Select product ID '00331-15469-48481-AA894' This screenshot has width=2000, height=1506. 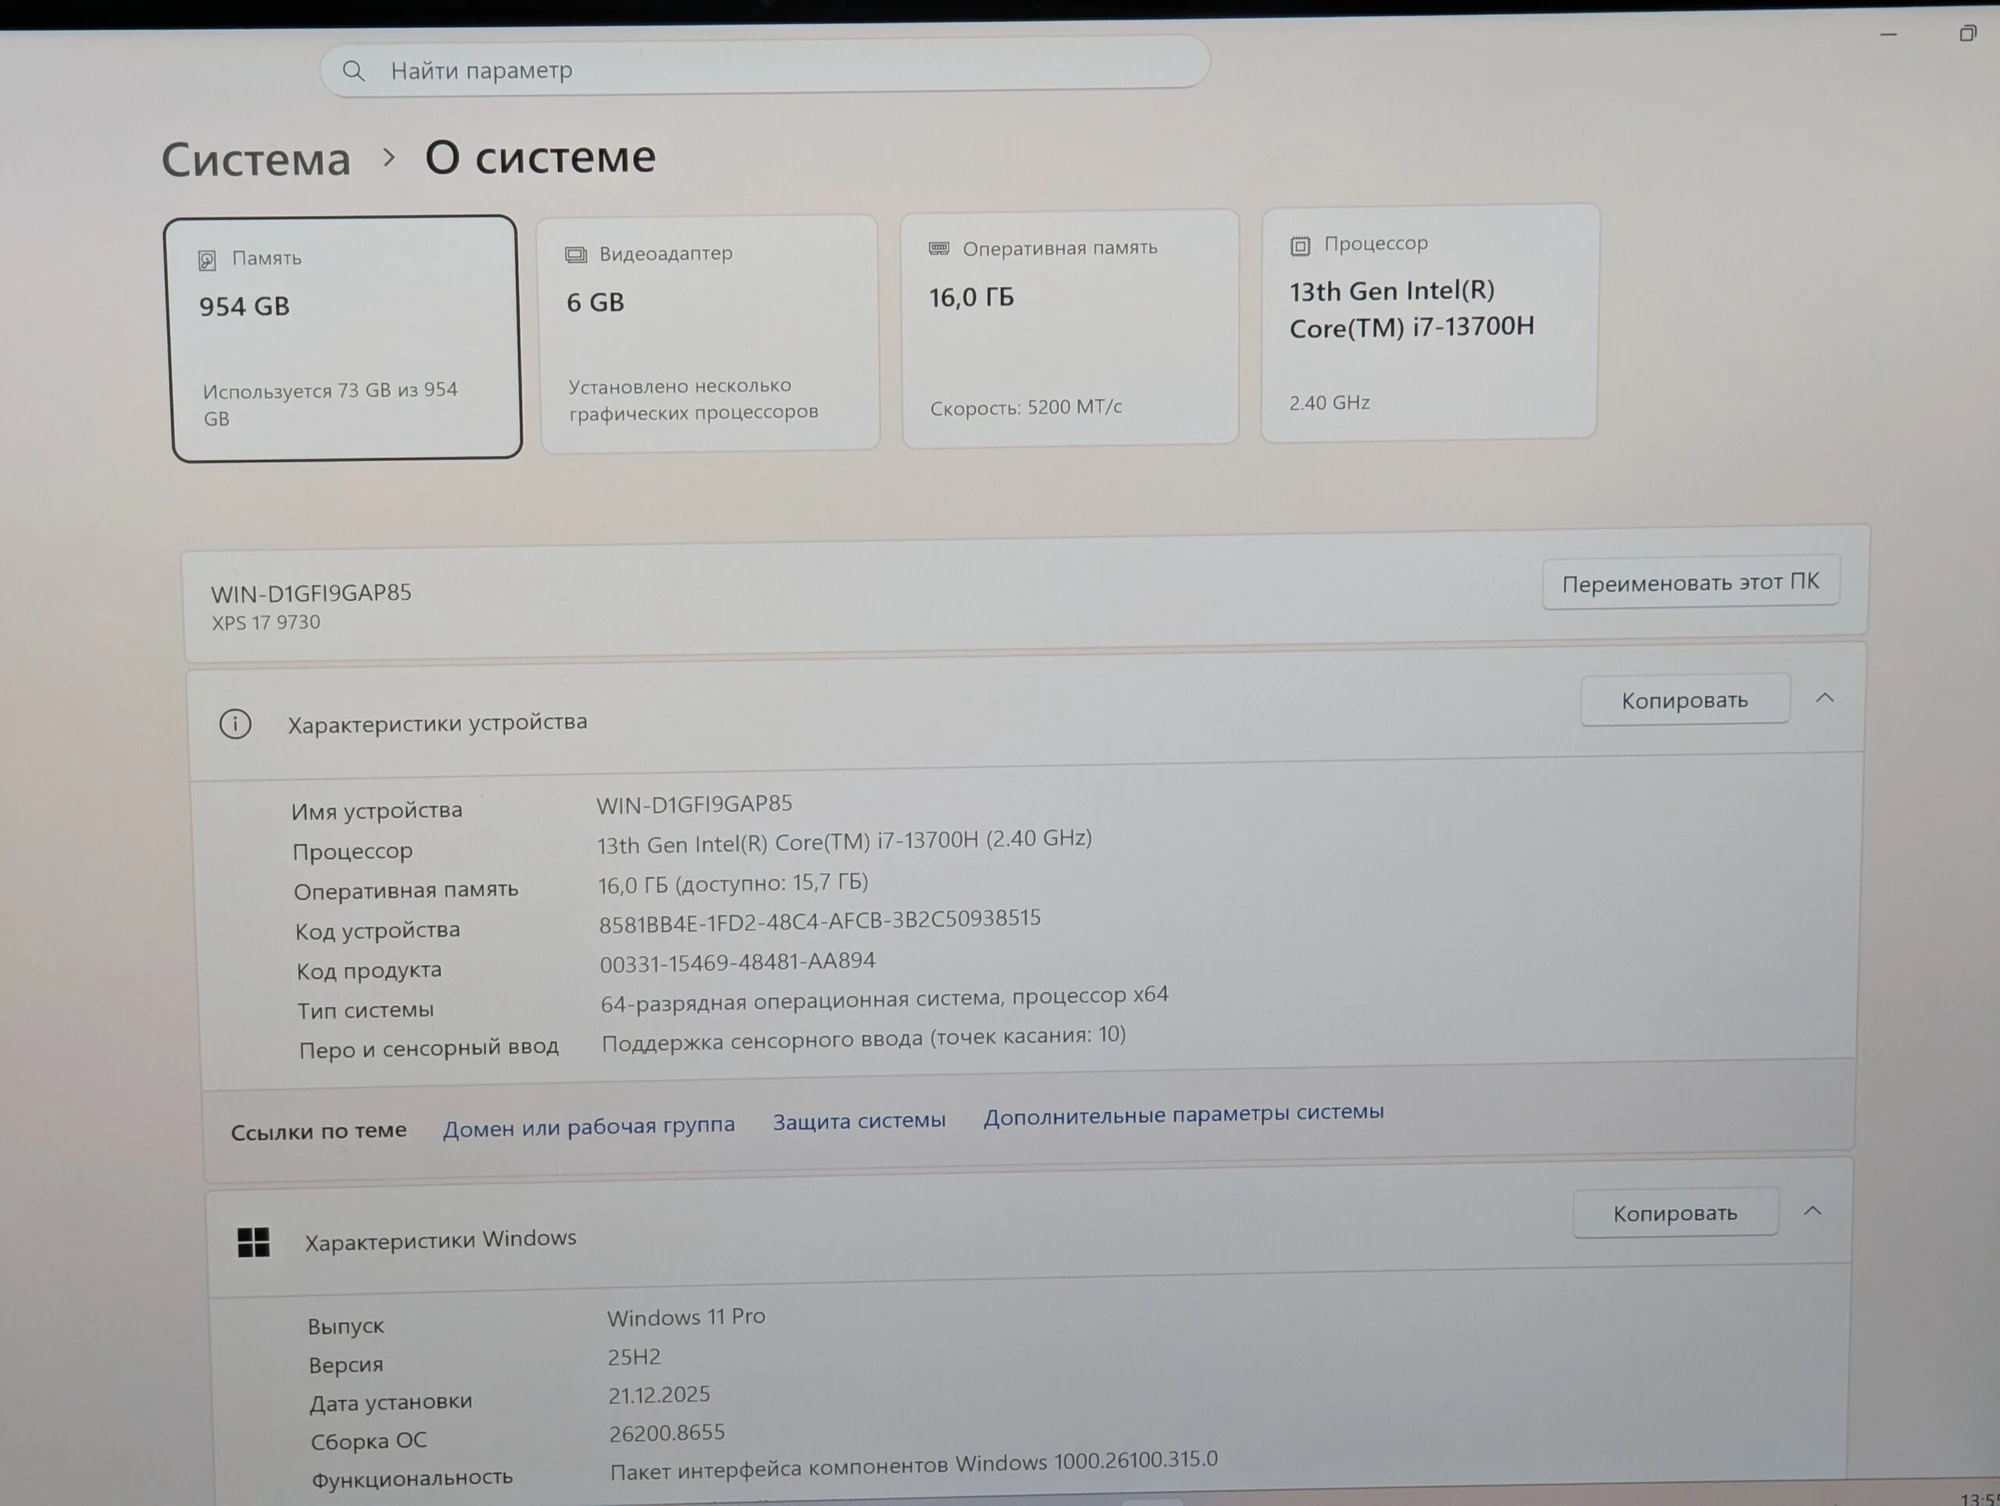click(x=738, y=962)
